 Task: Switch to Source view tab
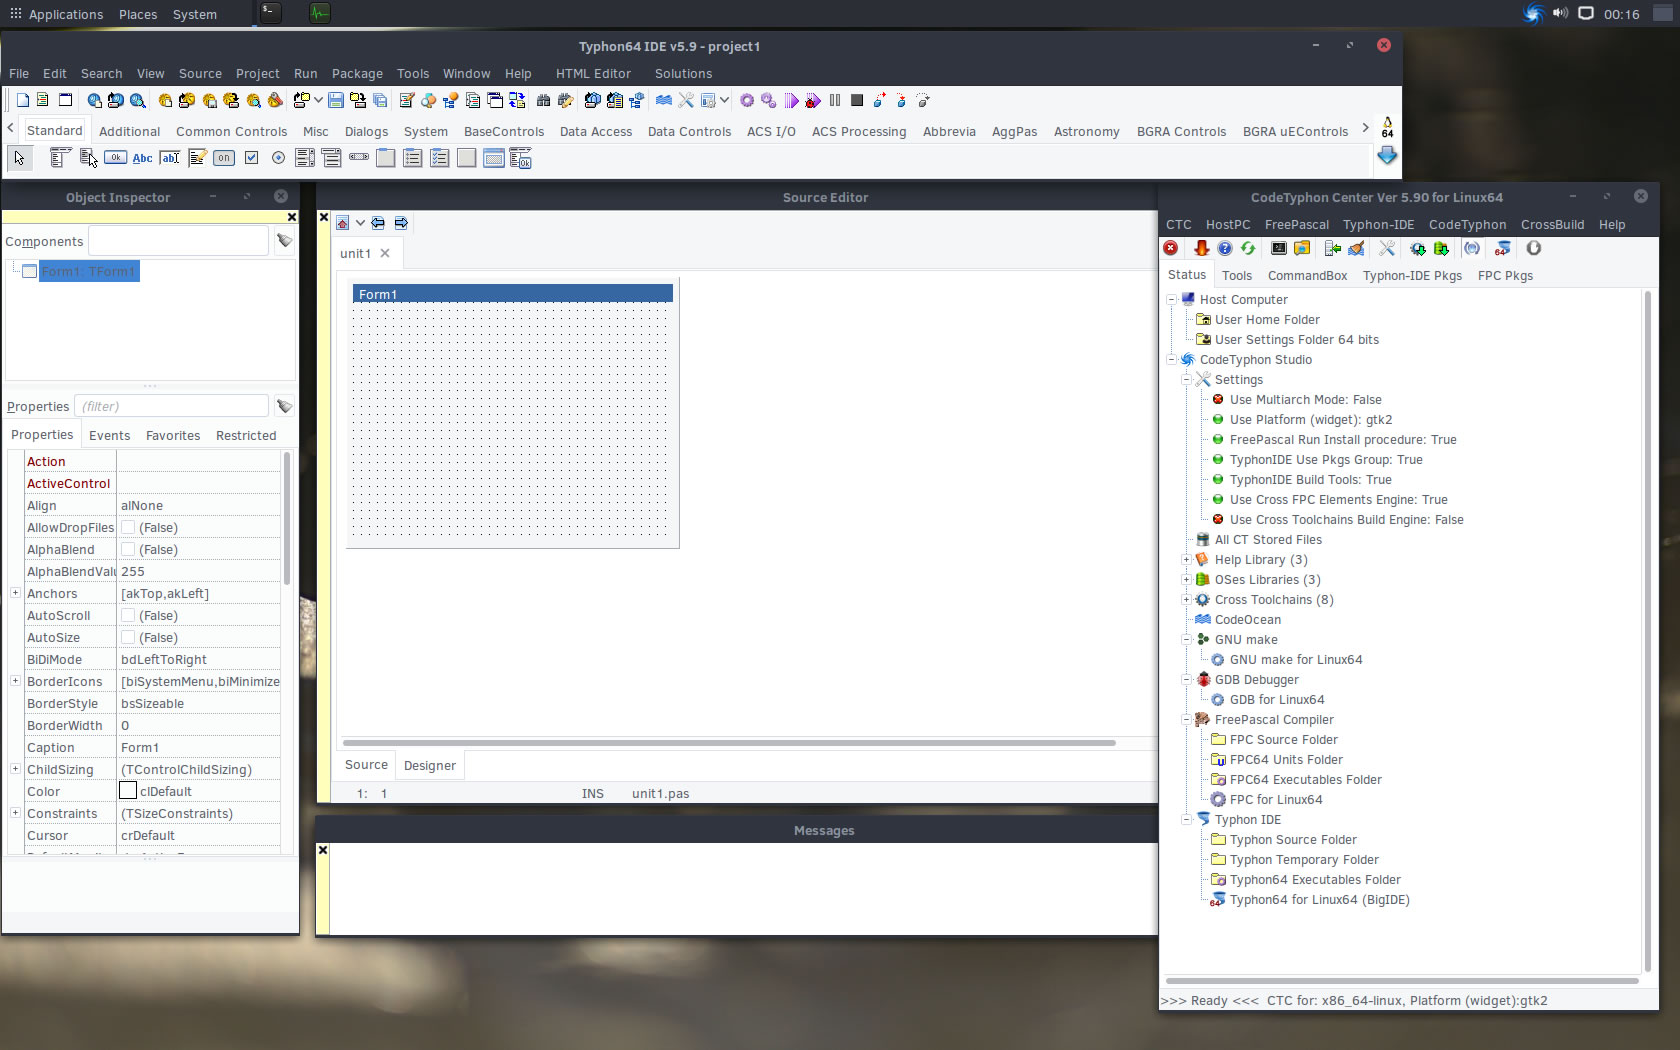coord(366,765)
